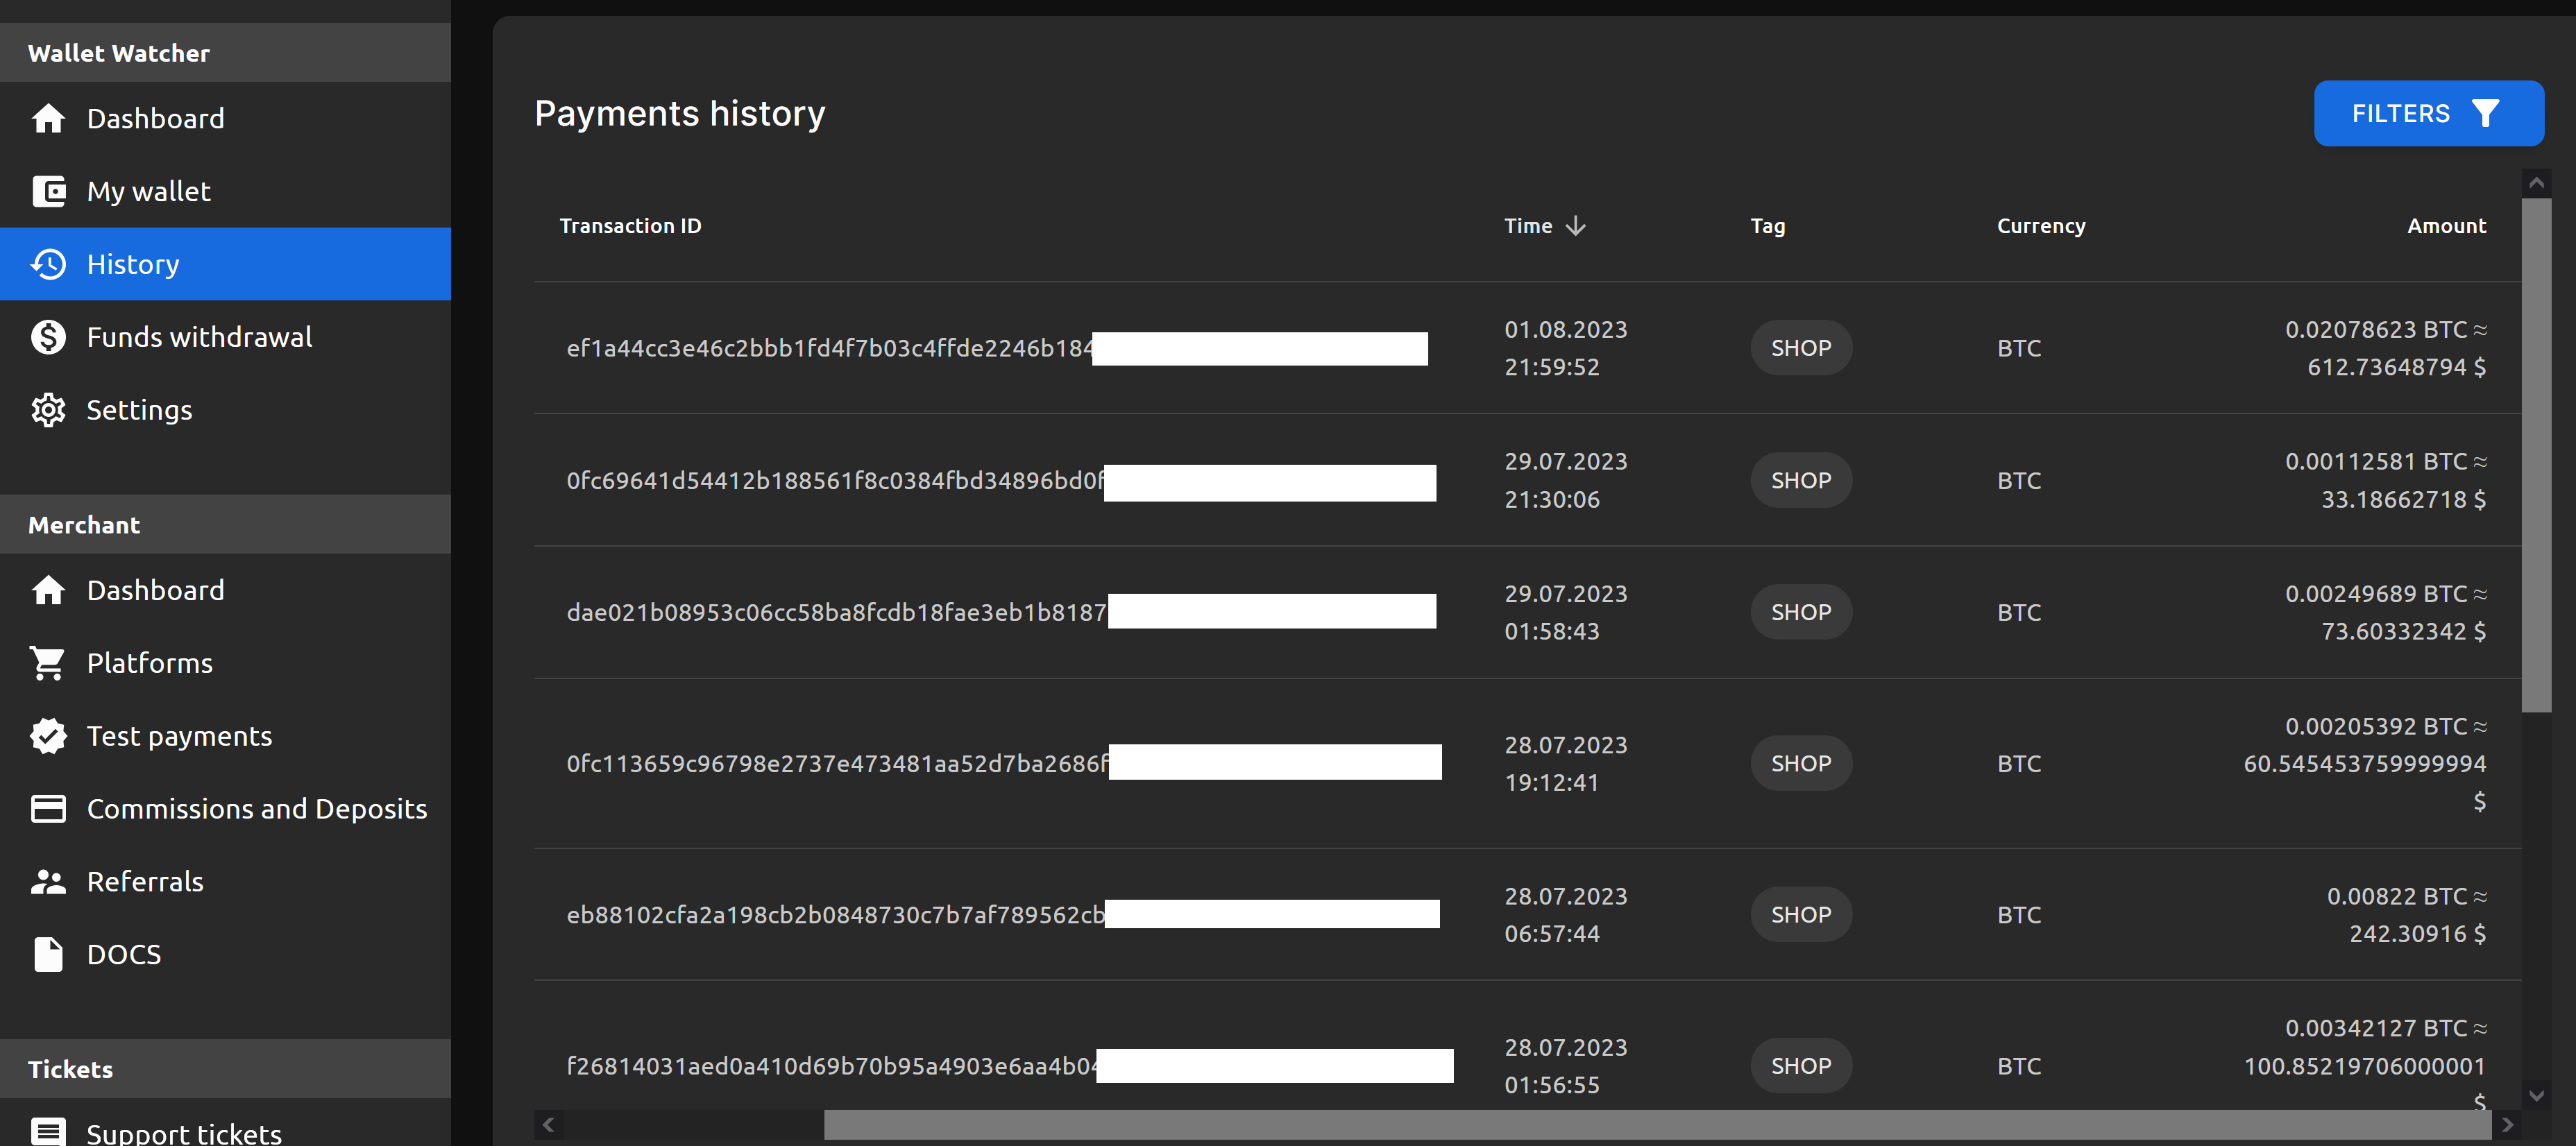The width and height of the screenshot is (2576, 1146).
Task: Click the Settings gear icon
Action: 48,410
